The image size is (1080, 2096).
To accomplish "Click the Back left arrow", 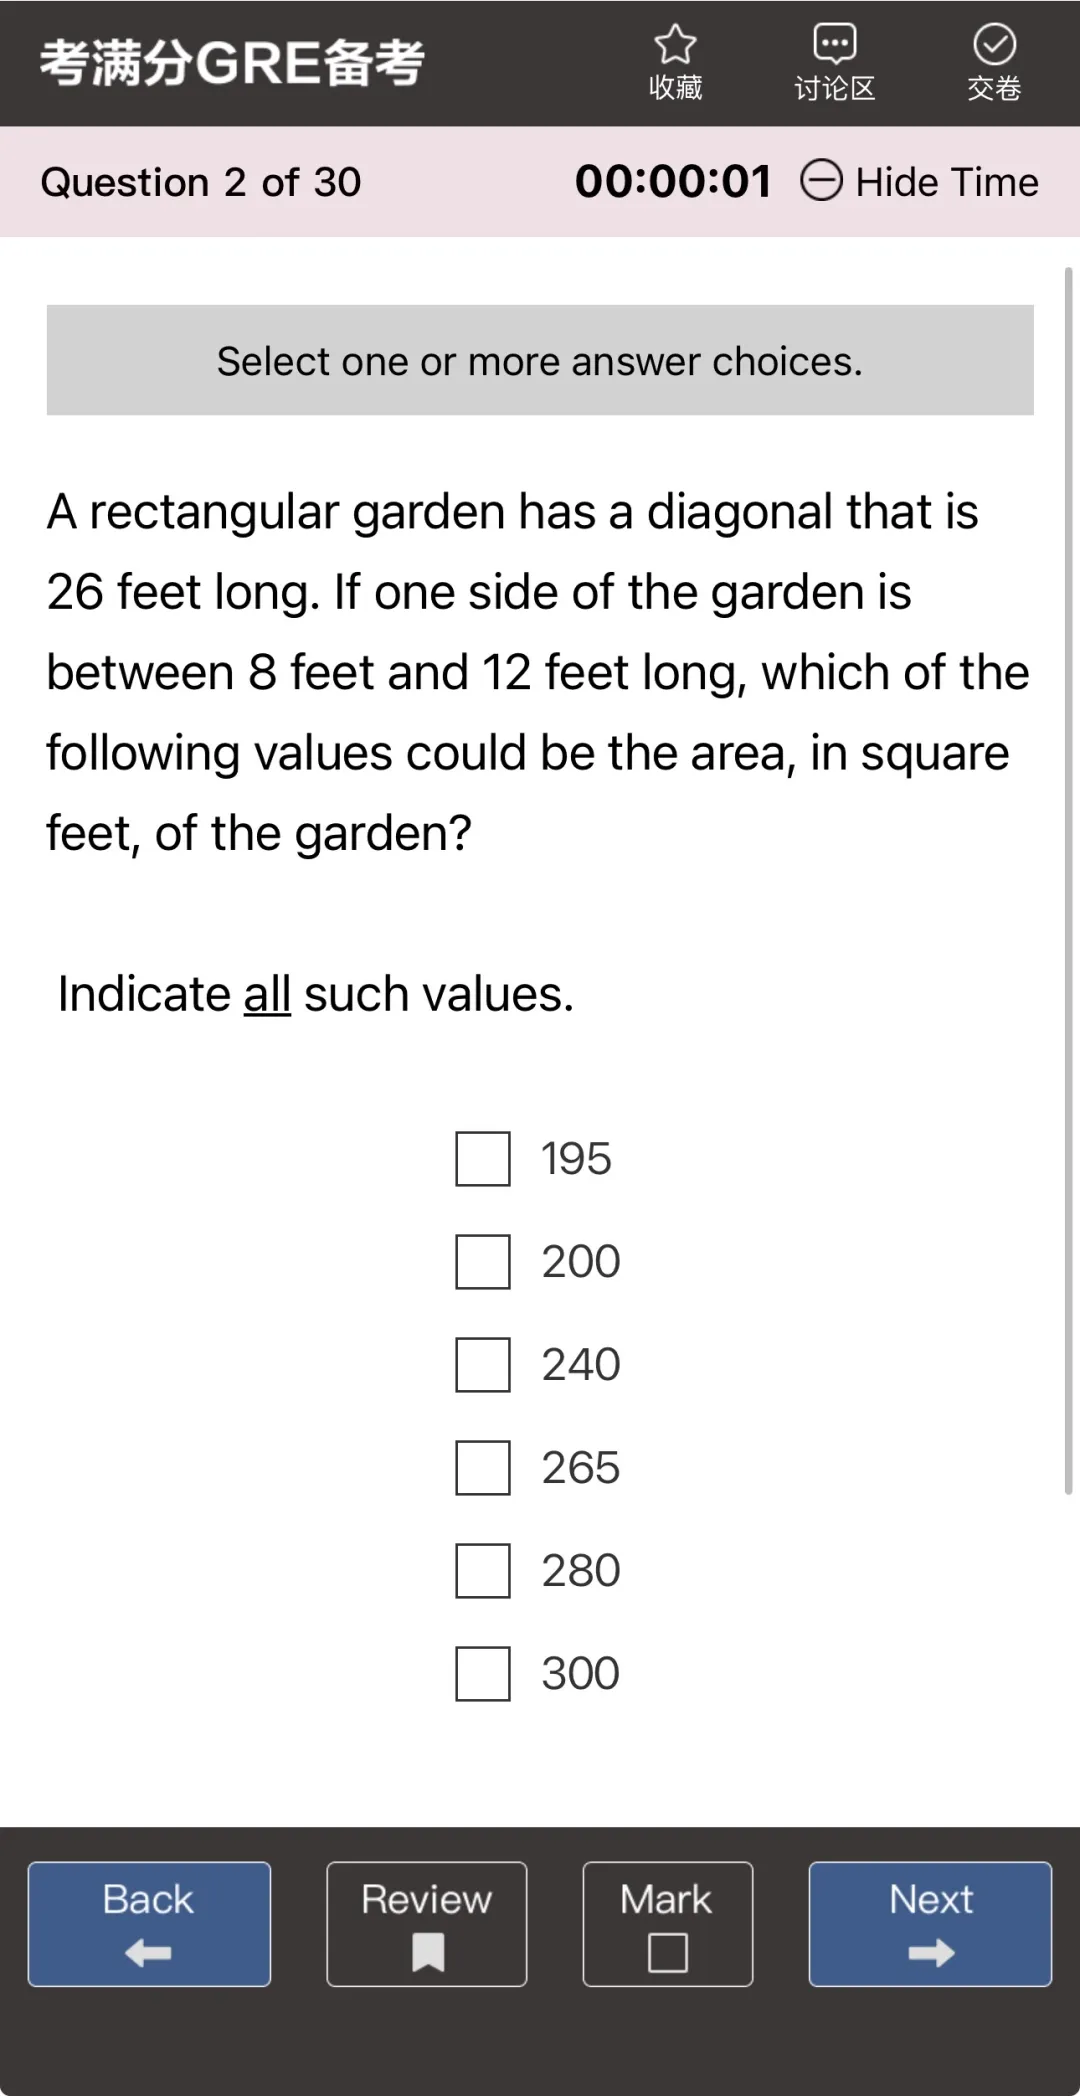I will pos(148,1952).
